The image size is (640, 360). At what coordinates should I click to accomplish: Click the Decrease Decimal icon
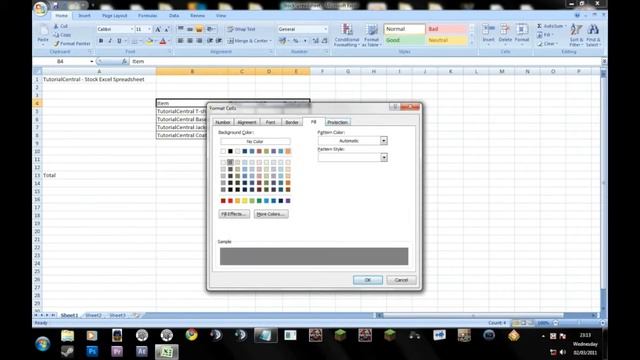(x=324, y=41)
